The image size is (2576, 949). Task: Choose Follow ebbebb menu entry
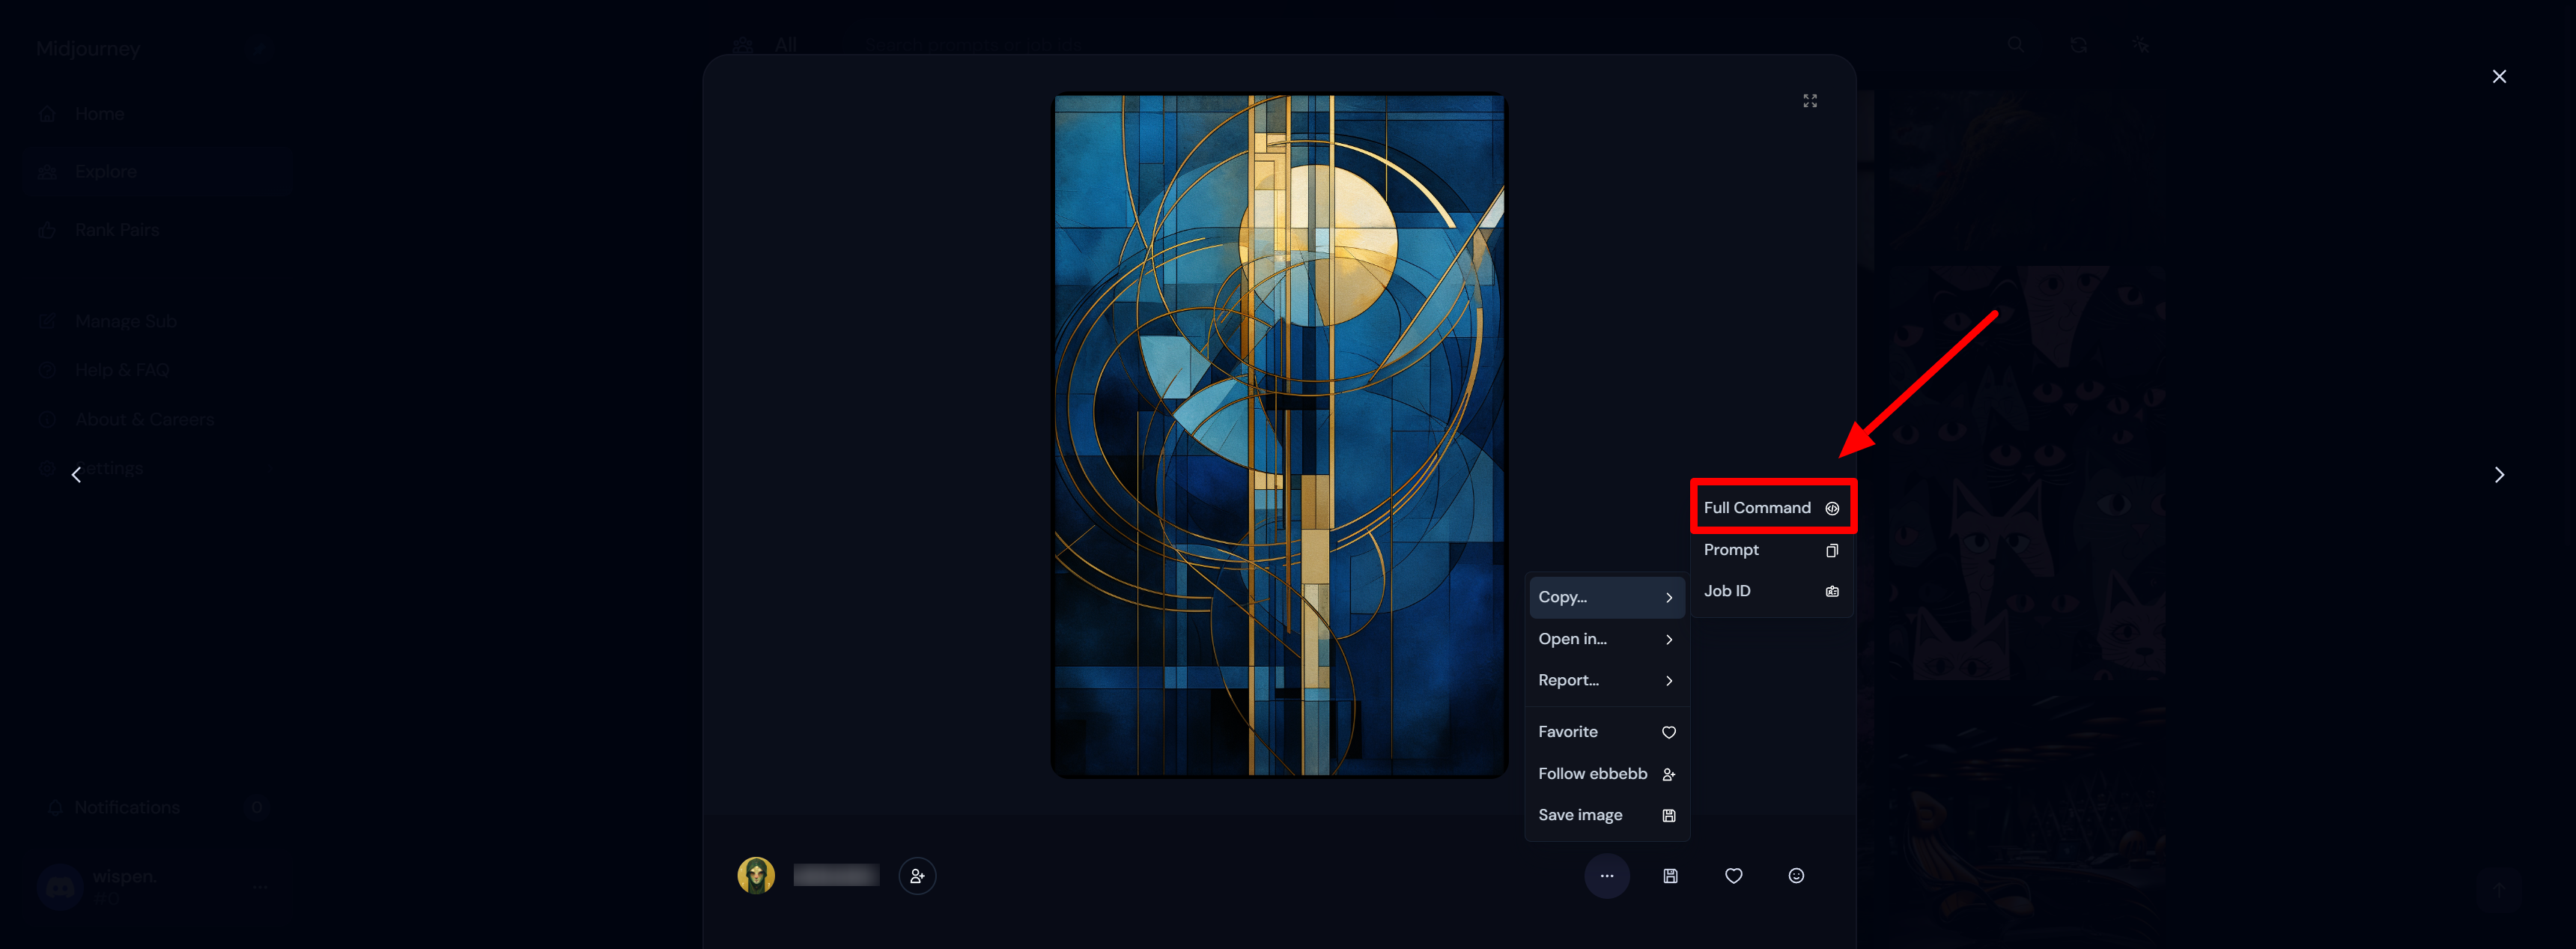point(1606,774)
